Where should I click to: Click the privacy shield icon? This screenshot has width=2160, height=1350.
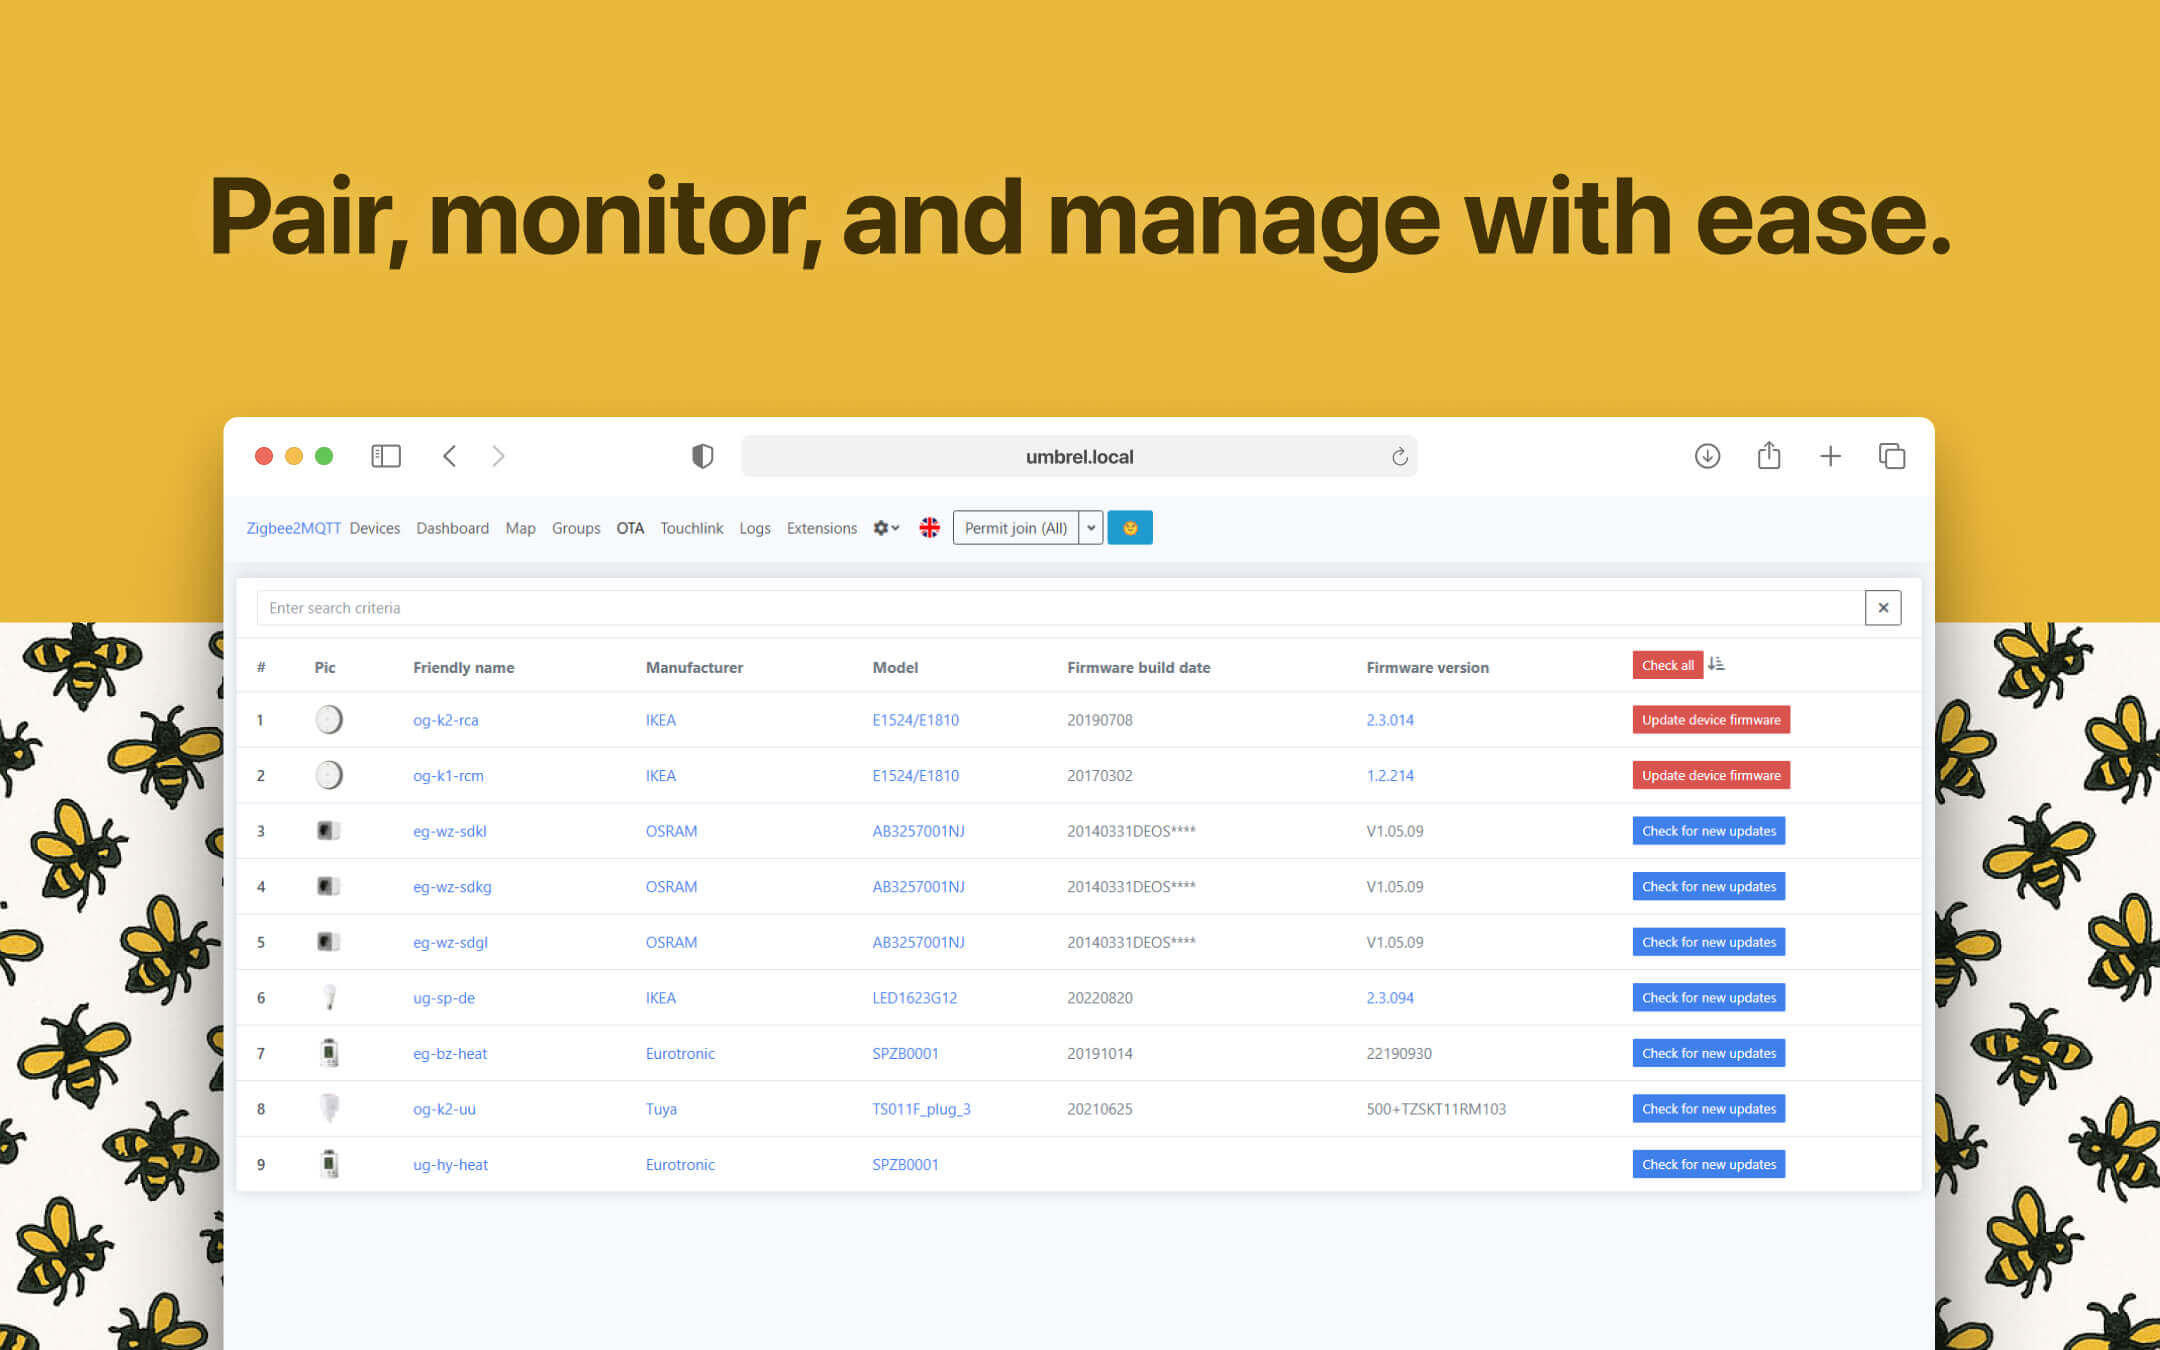703,456
